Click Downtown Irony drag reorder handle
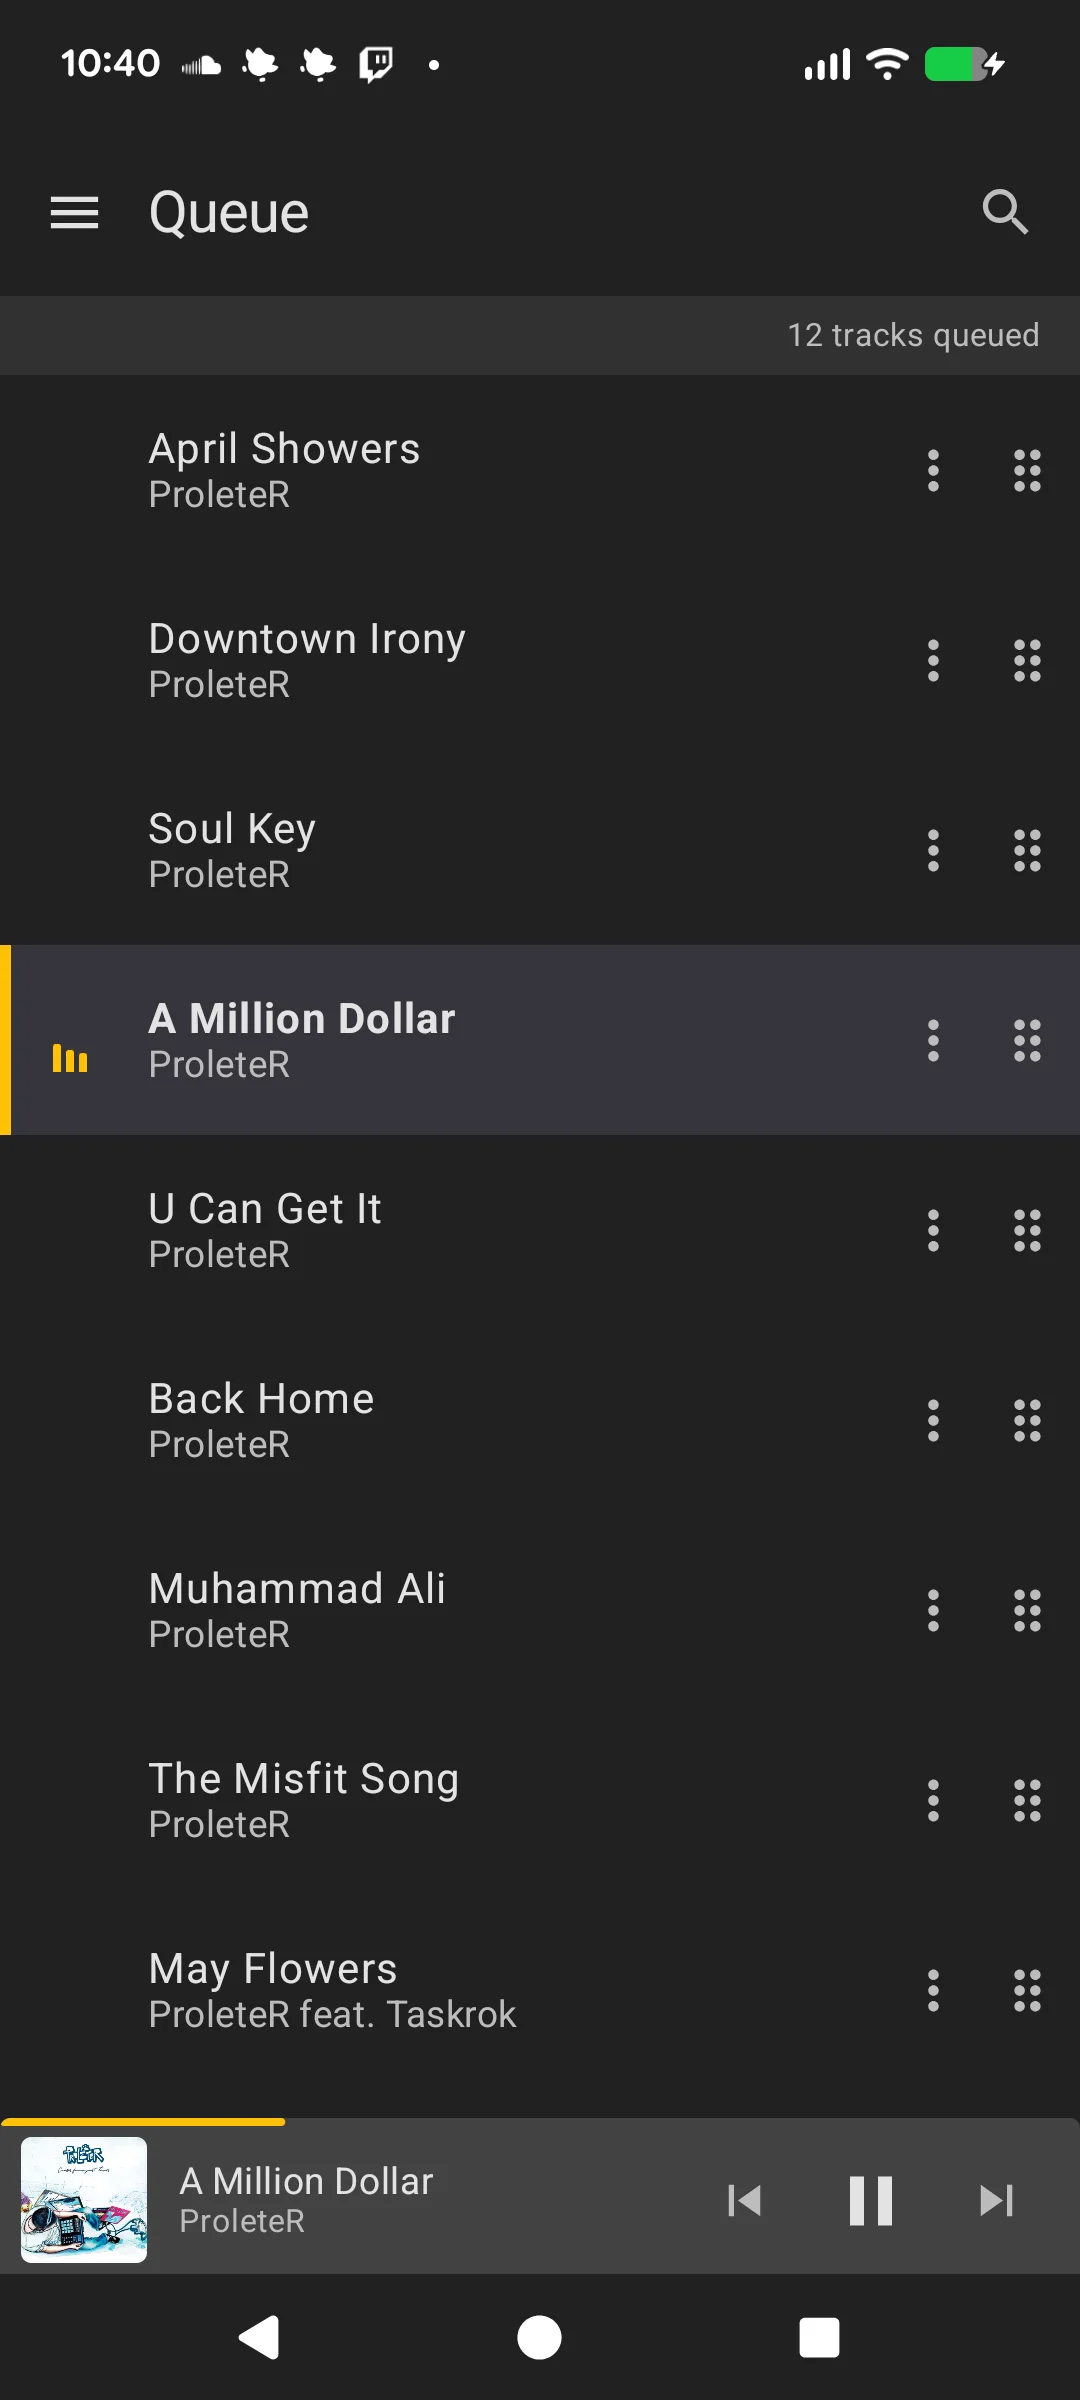Screen dimensions: 1080x2400 coord(1027,660)
